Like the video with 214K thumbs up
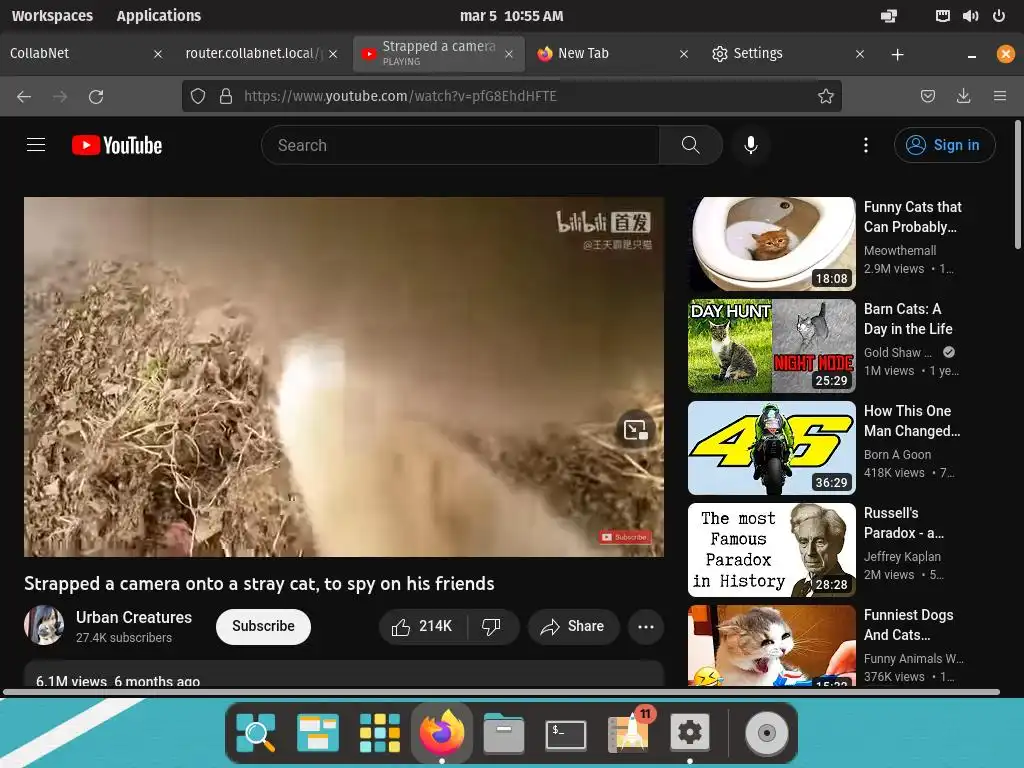1024x768 pixels. click(x=423, y=626)
